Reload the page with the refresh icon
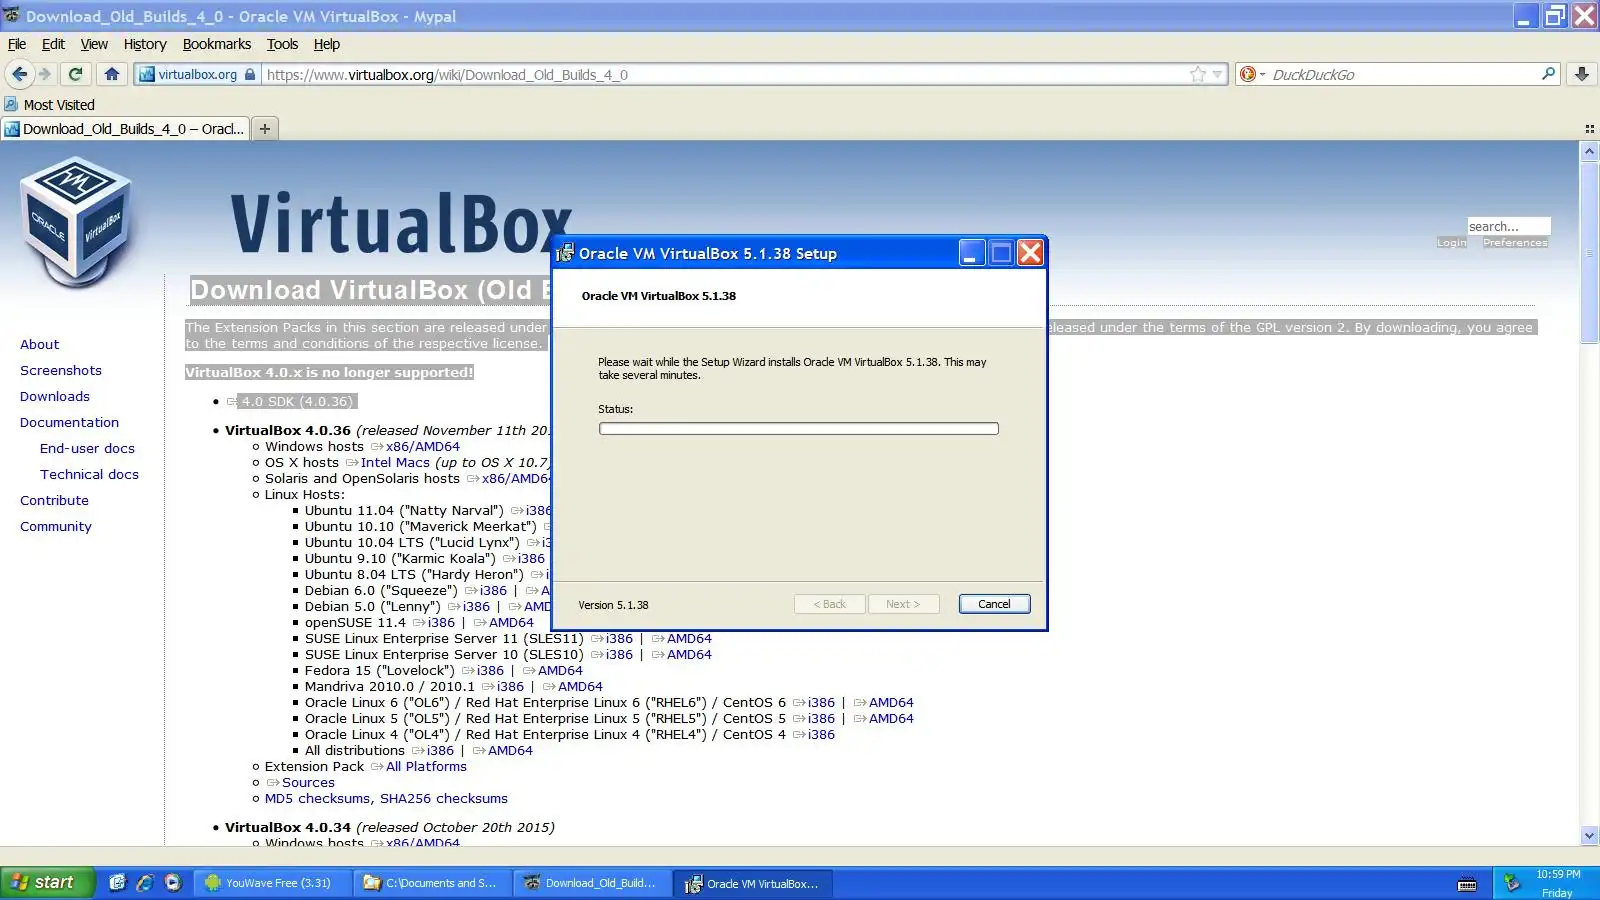Image resolution: width=1600 pixels, height=900 pixels. pyautogui.click(x=75, y=74)
